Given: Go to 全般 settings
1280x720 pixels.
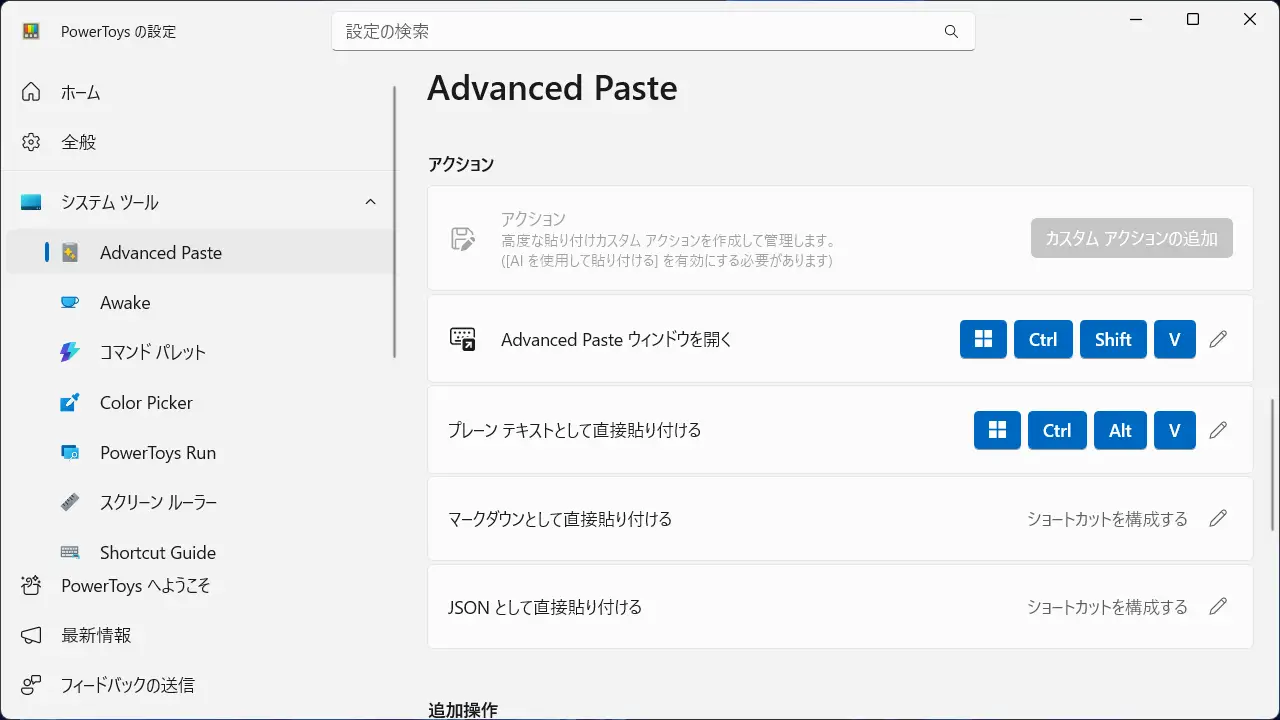Looking at the screenshot, I should (x=78, y=142).
